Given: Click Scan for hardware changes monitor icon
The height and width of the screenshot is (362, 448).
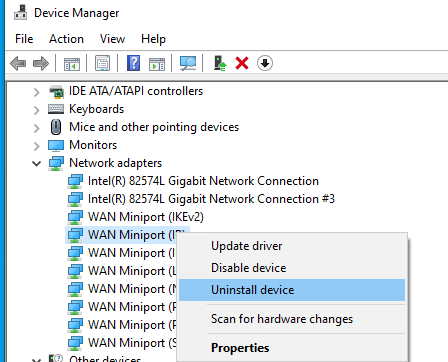Looking at the screenshot, I should click(x=188, y=63).
